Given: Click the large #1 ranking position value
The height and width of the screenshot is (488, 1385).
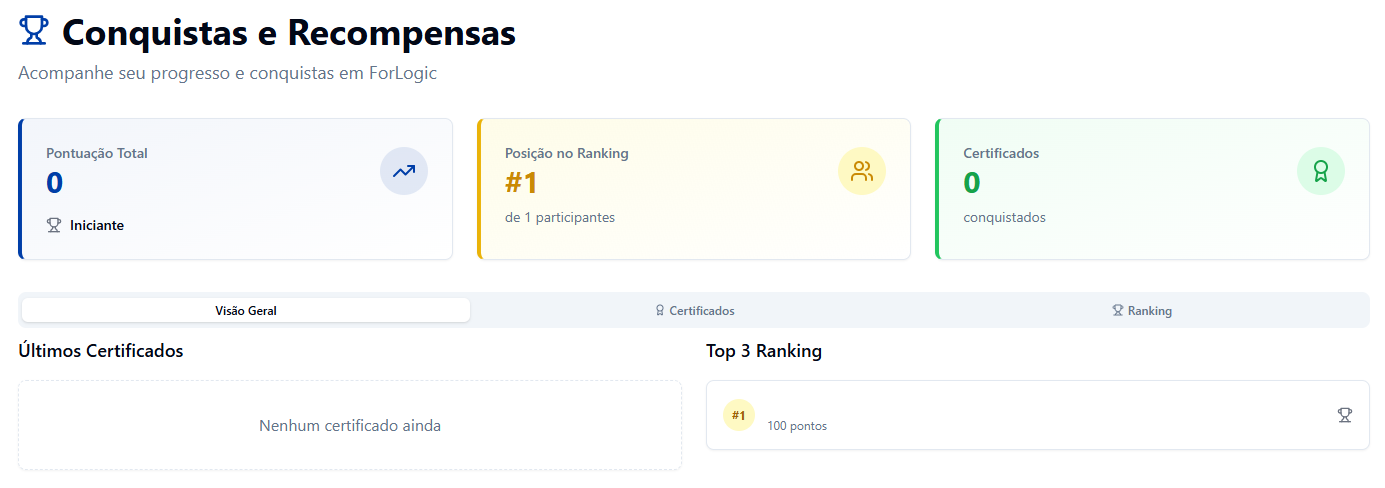Looking at the screenshot, I should coord(522,183).
